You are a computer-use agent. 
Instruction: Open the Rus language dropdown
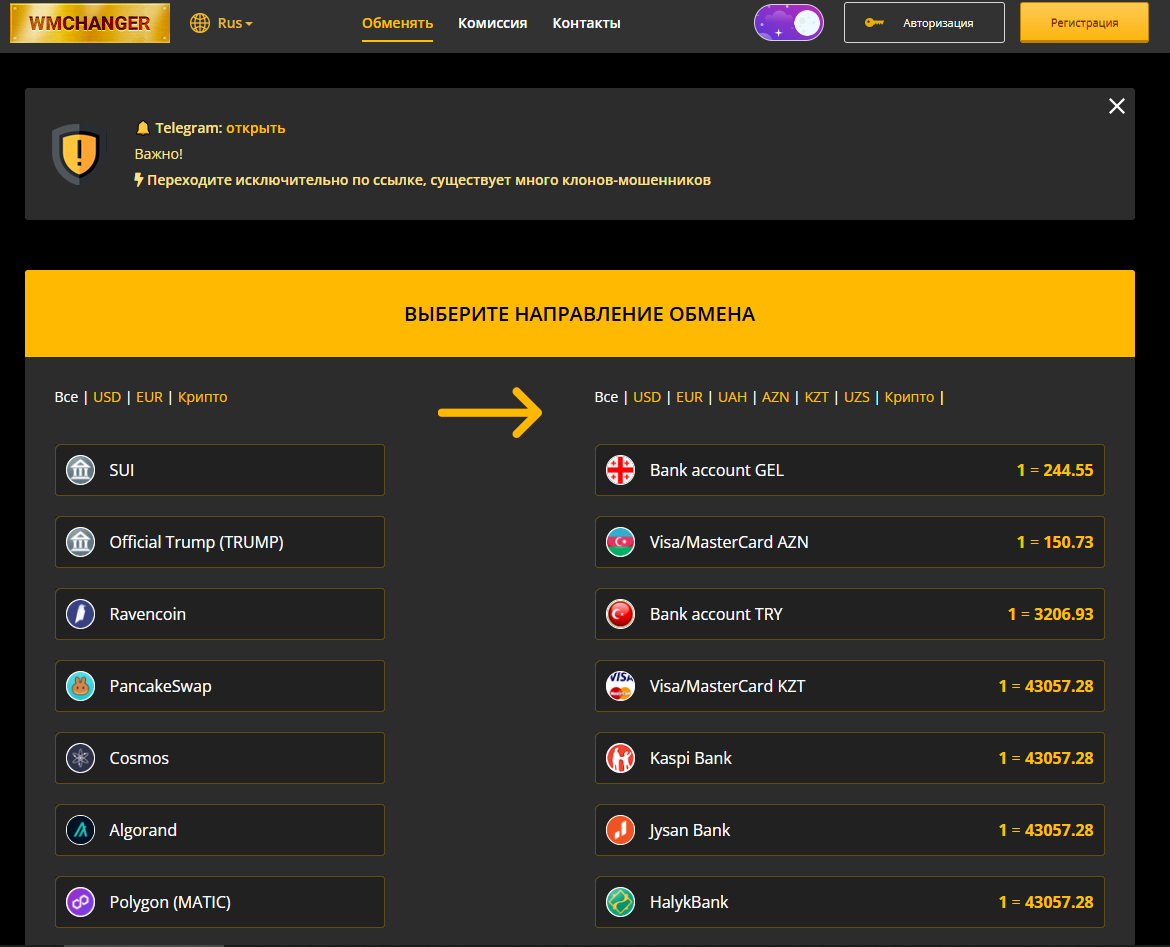point(235,23)
